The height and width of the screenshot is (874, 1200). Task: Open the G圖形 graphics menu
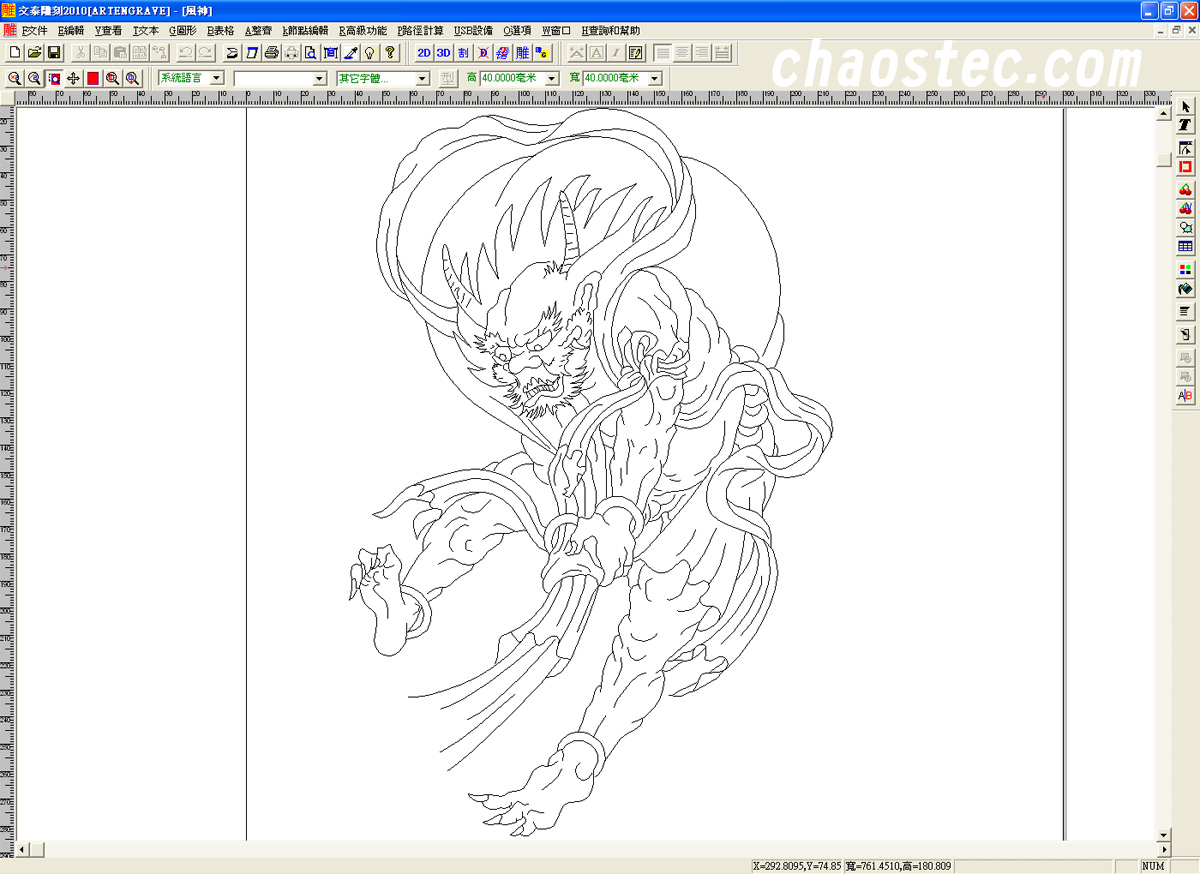[x=183, y=31]
